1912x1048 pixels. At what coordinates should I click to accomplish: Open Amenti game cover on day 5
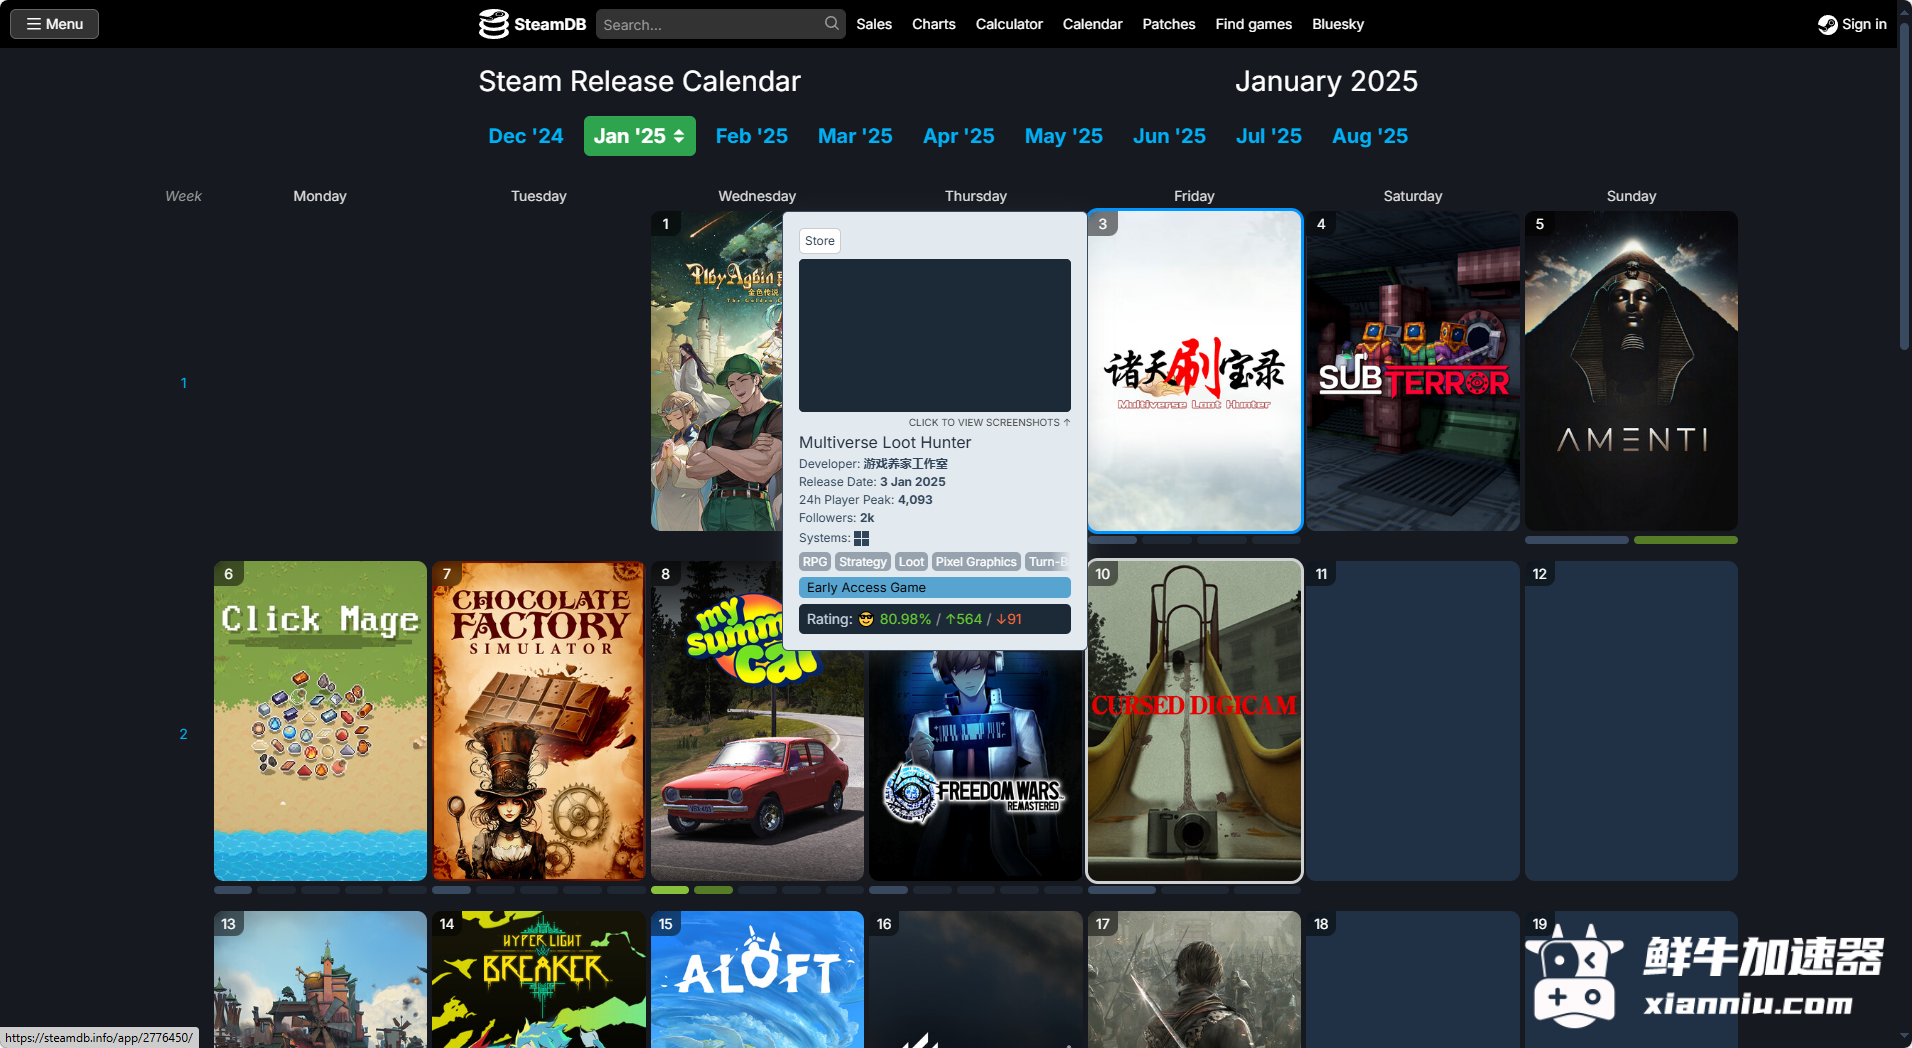pyautogui.click(x=1631, y=371)
